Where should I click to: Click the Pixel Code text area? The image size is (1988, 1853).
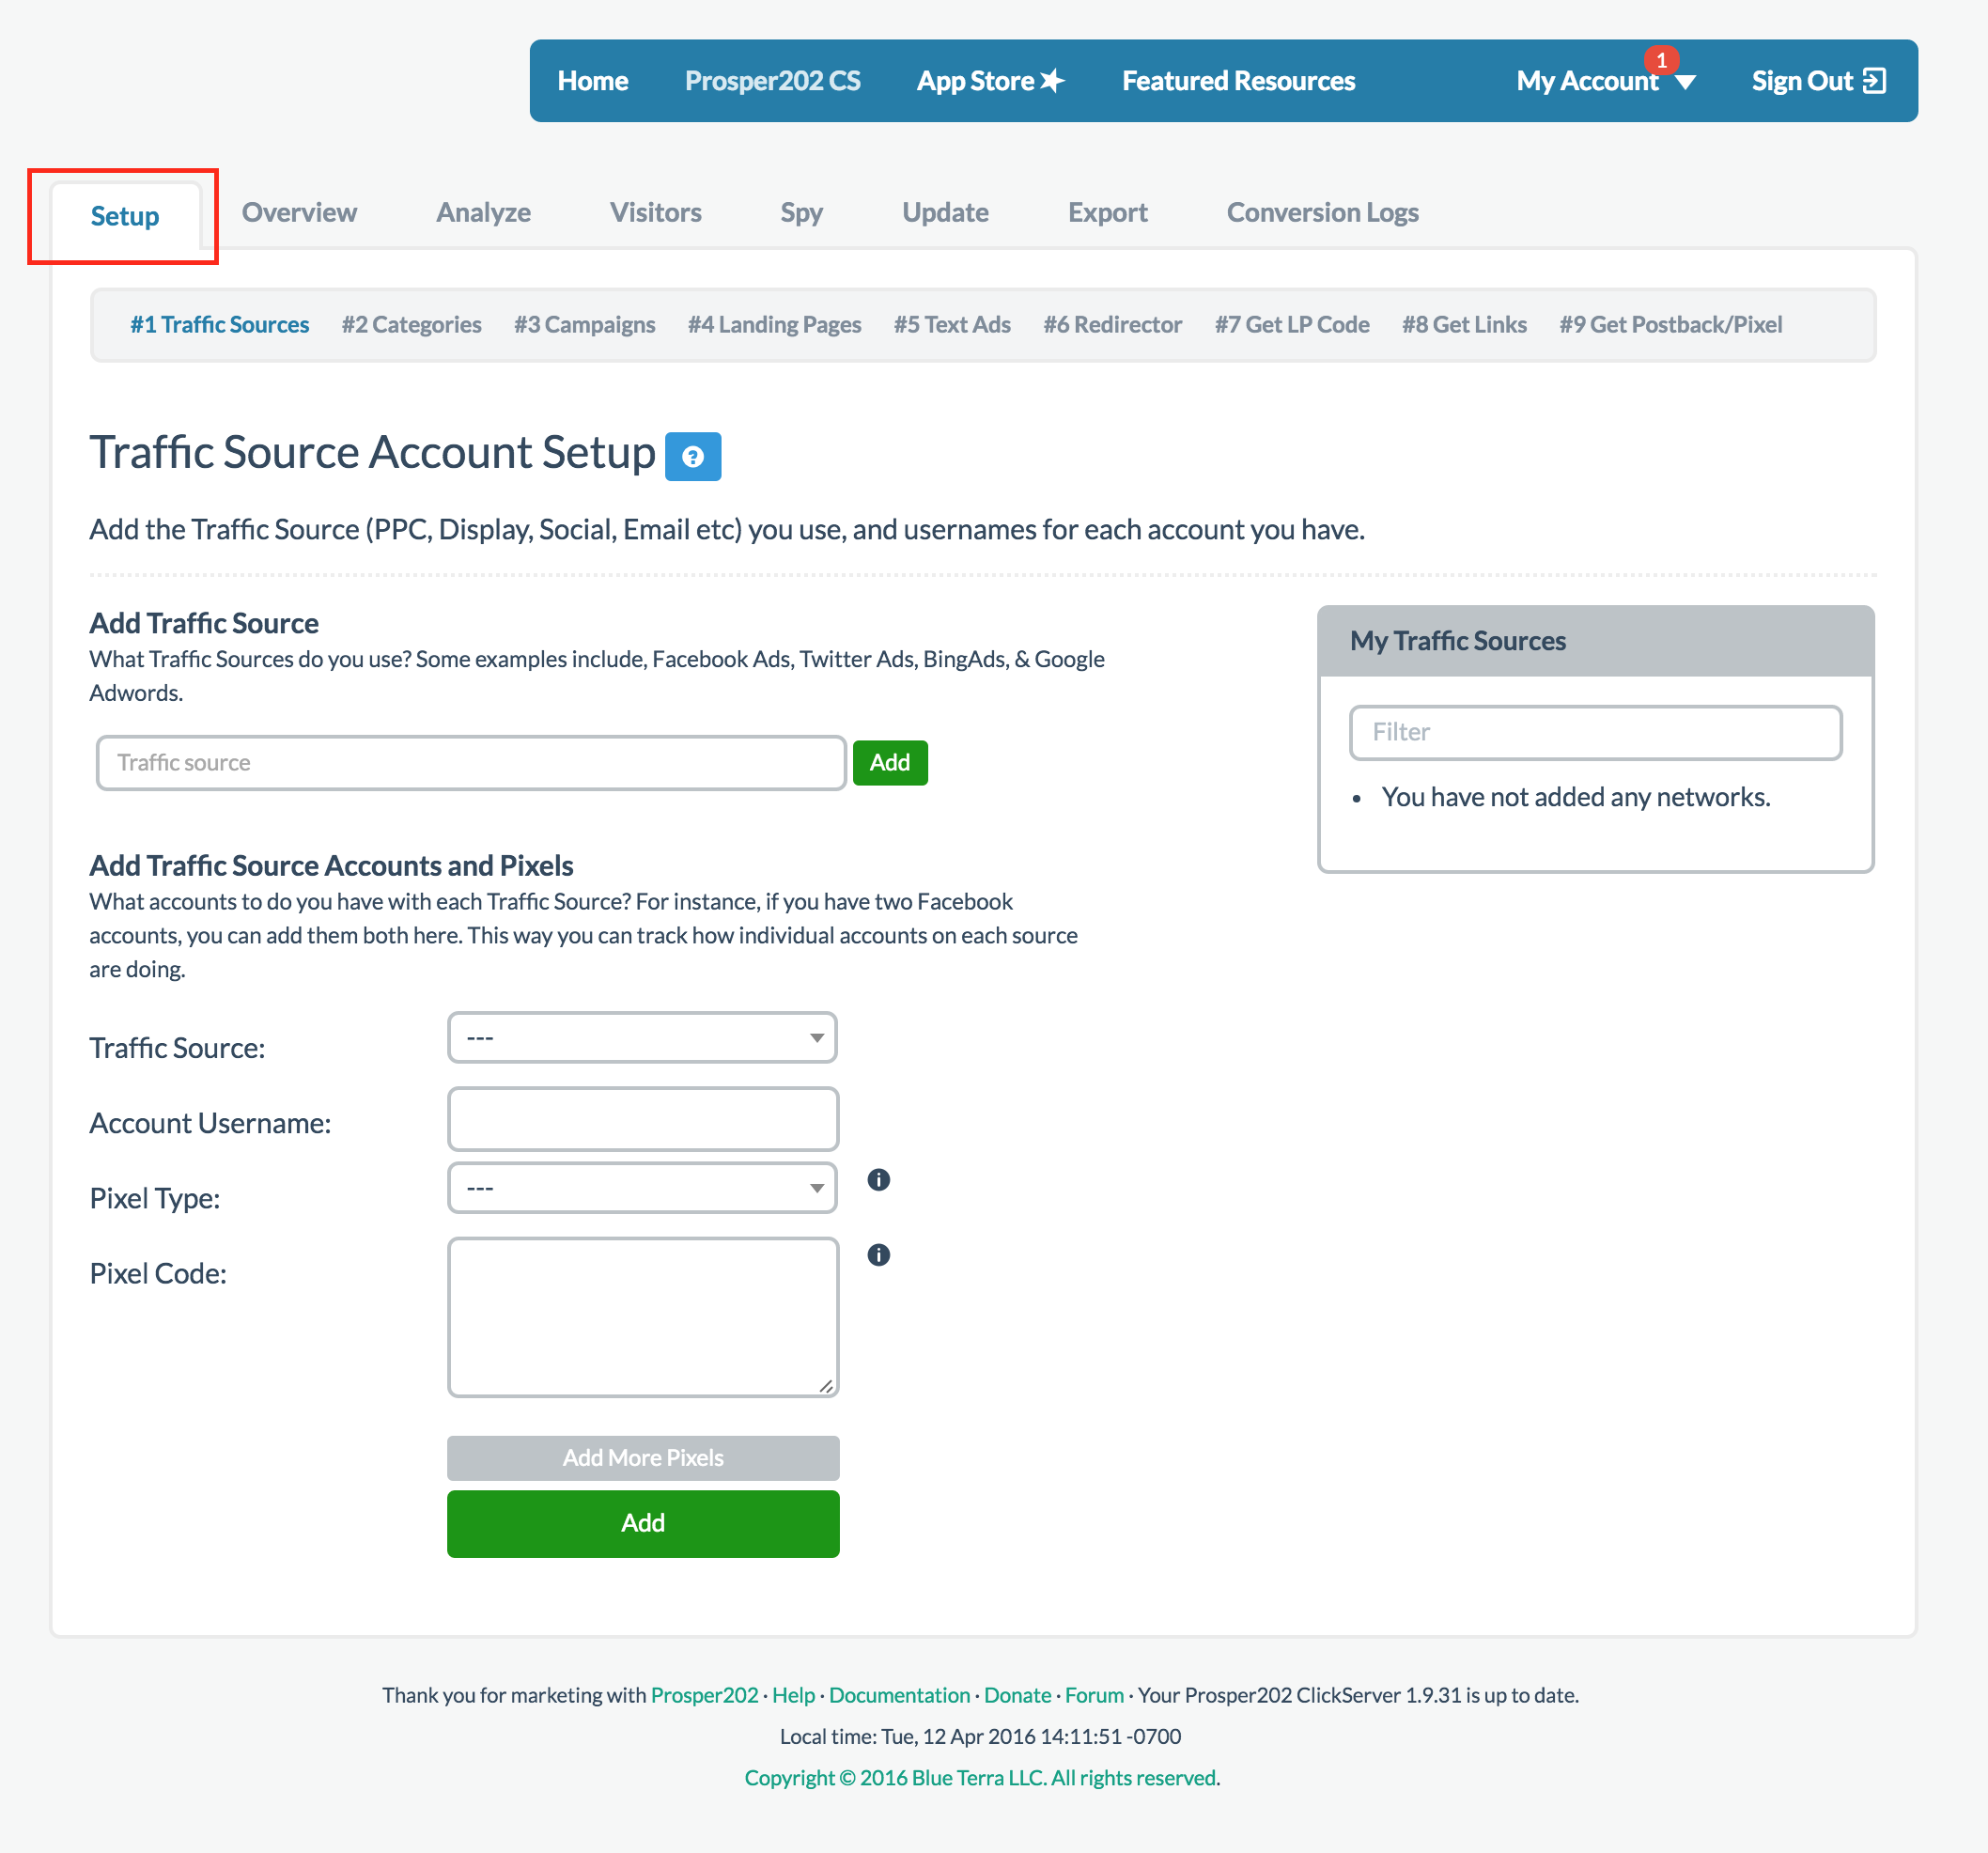[x=642, y=1316]
